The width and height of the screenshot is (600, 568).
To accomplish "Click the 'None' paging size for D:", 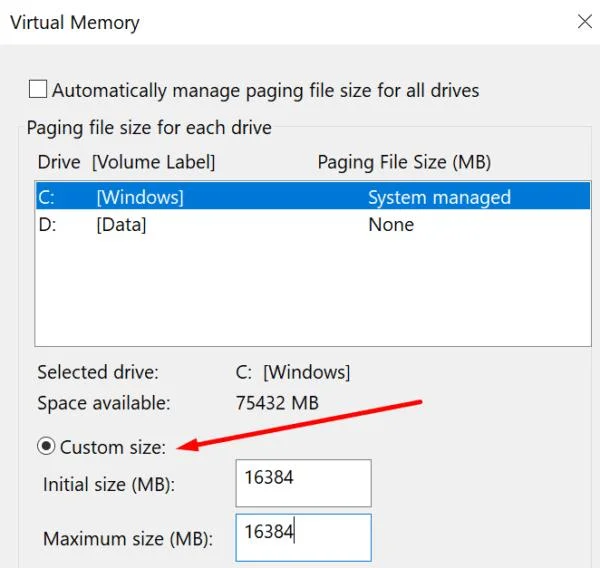I will pyautogui.click(x=391, y=225).
